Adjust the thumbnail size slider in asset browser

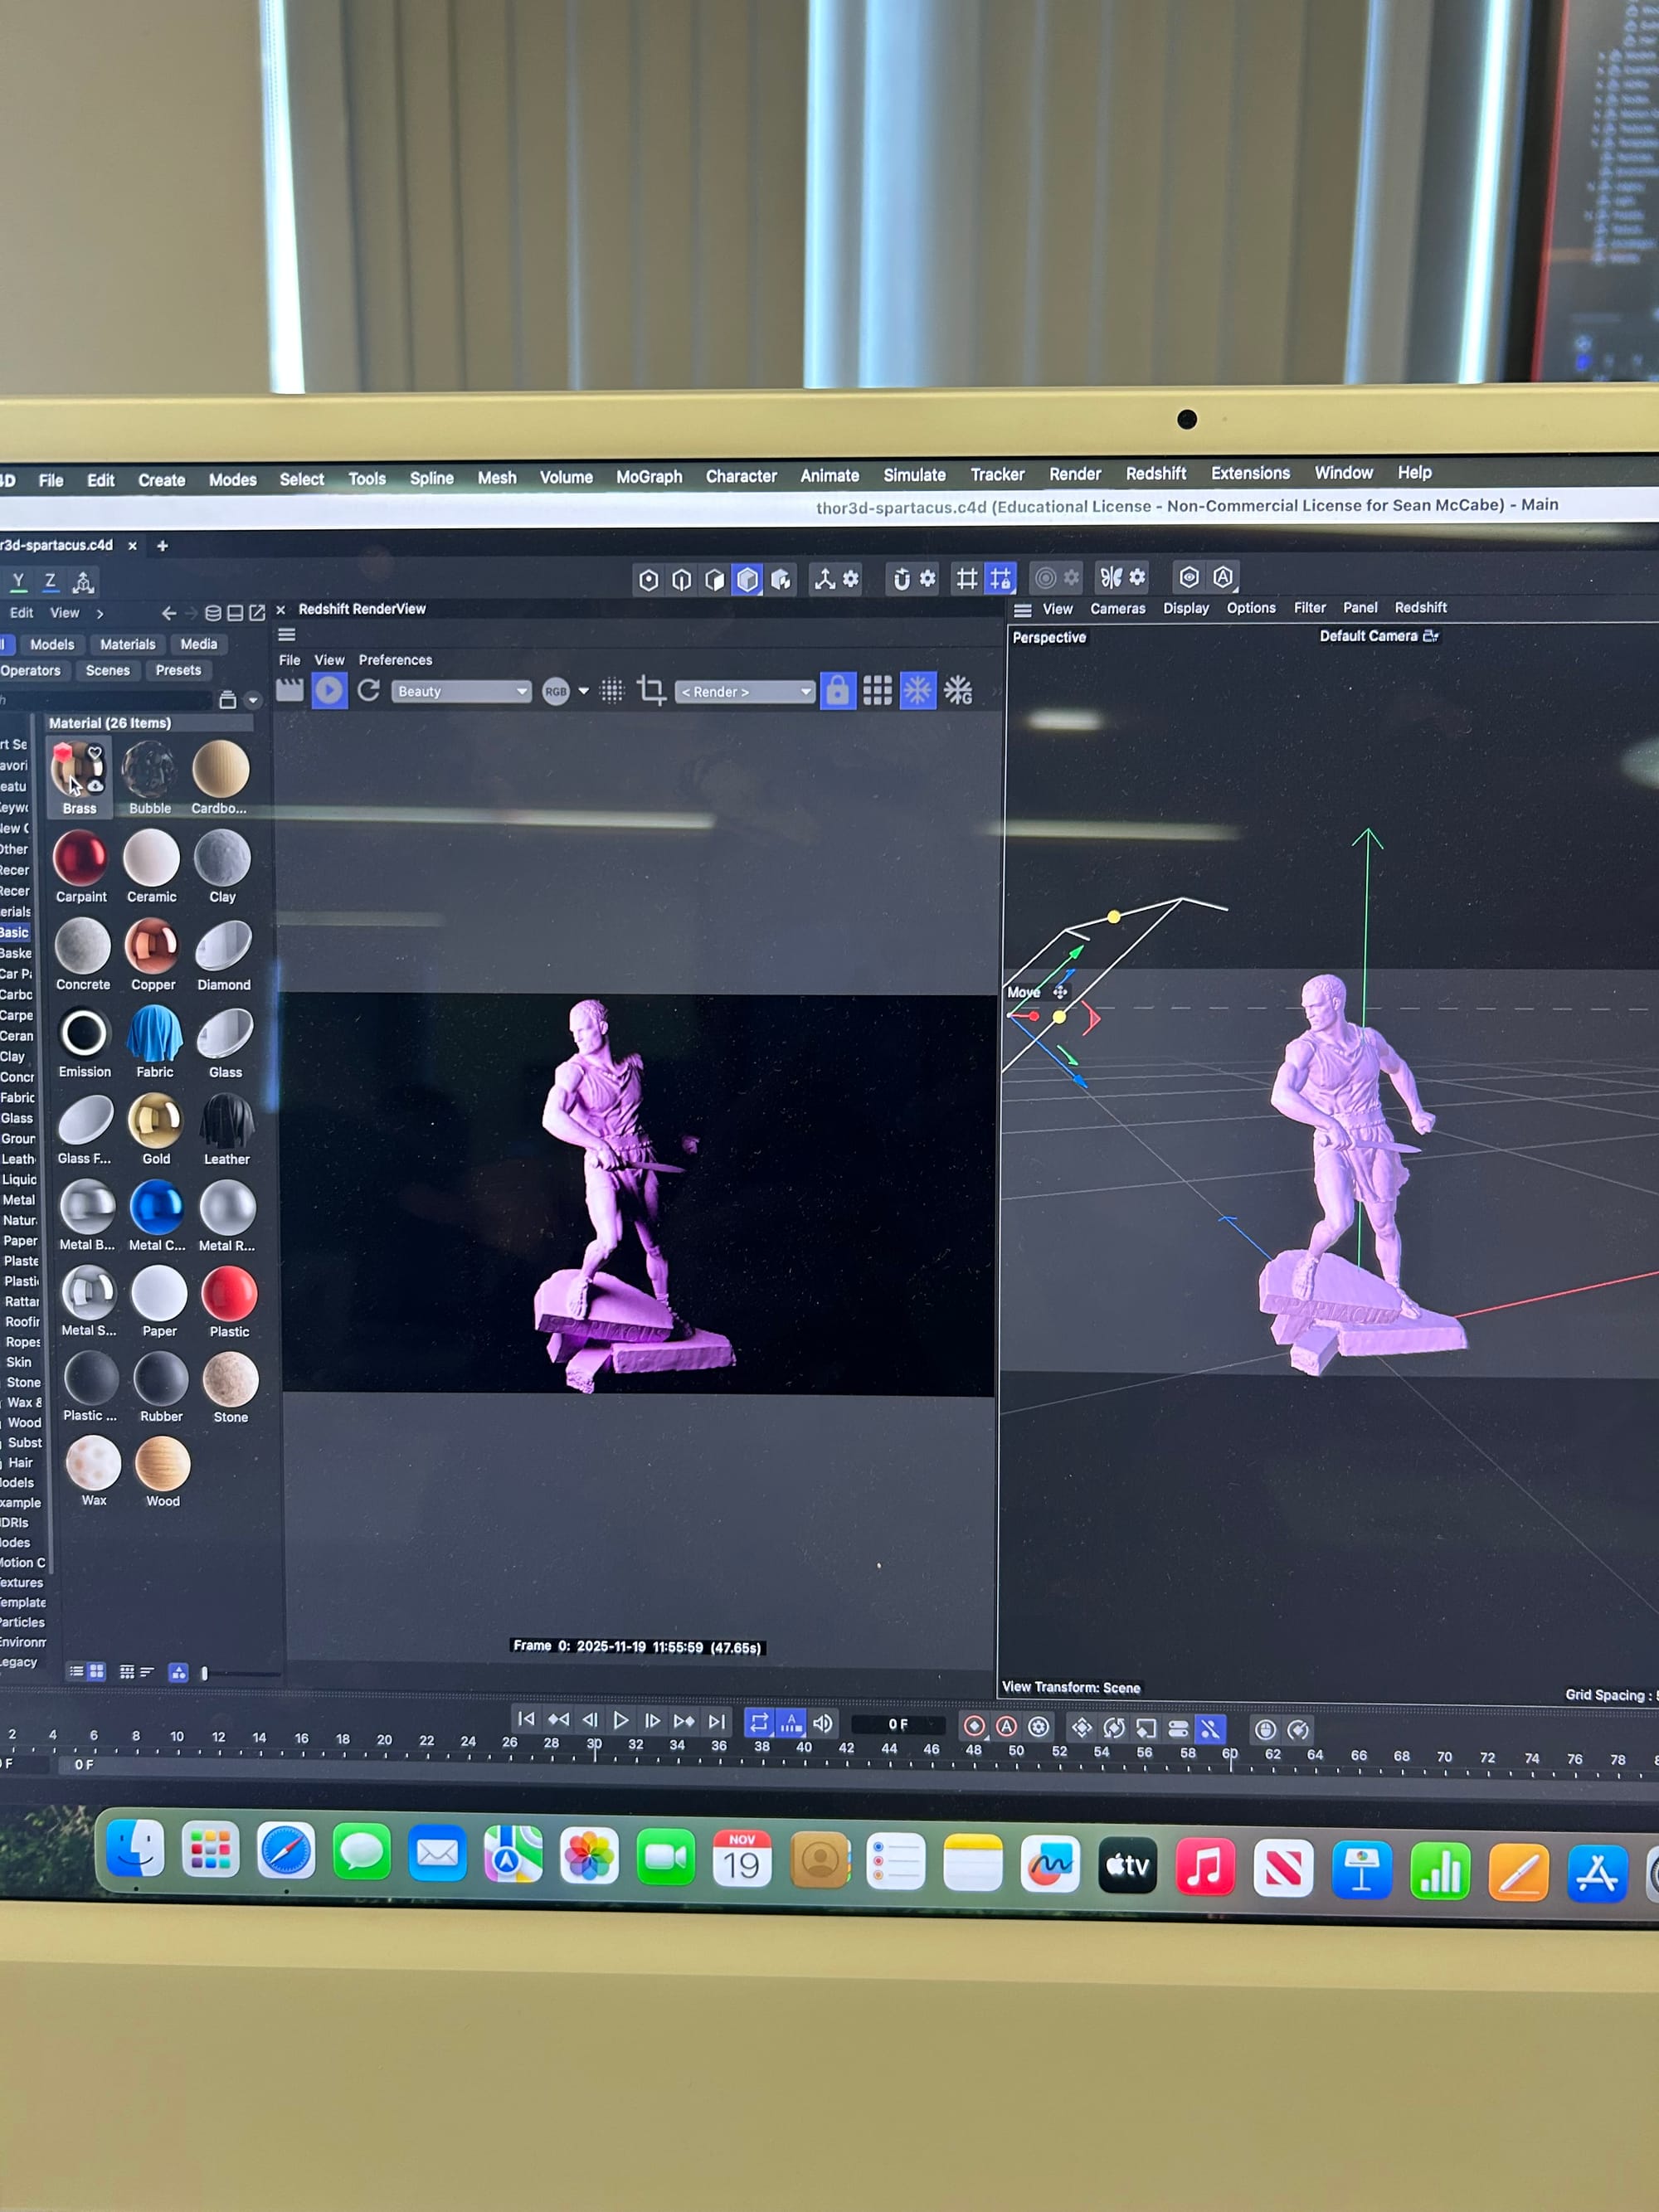(205, 1673)
